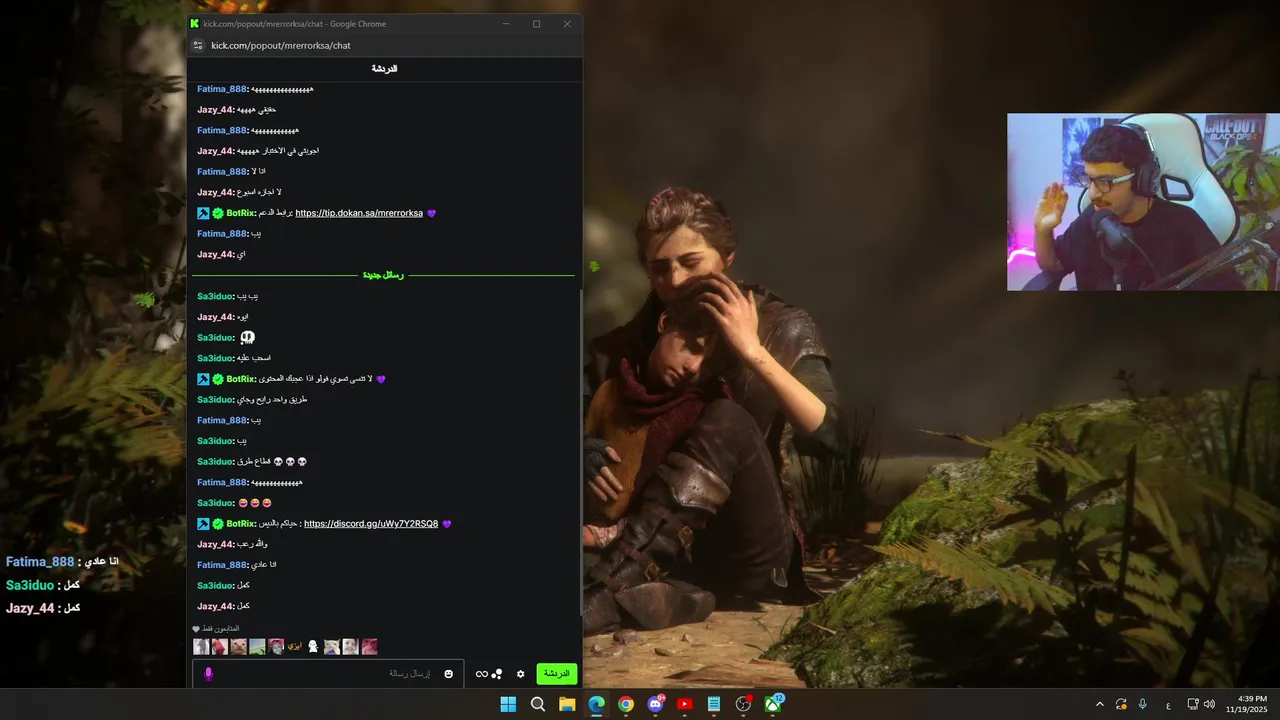Image resolution: width=1280 pixels, height=720 pixels.
Task: Click BotRix moderator badge on discord message
Action: tap(203, 524)
